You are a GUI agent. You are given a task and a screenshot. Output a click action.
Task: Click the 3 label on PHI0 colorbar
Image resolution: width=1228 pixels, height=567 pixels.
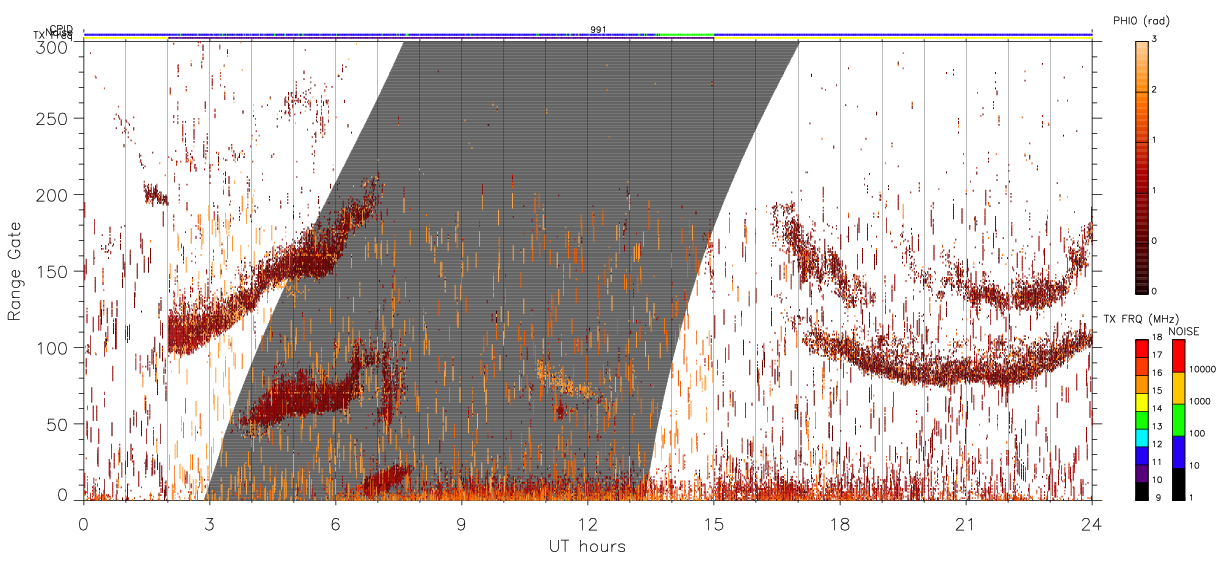click(1156, 41)
